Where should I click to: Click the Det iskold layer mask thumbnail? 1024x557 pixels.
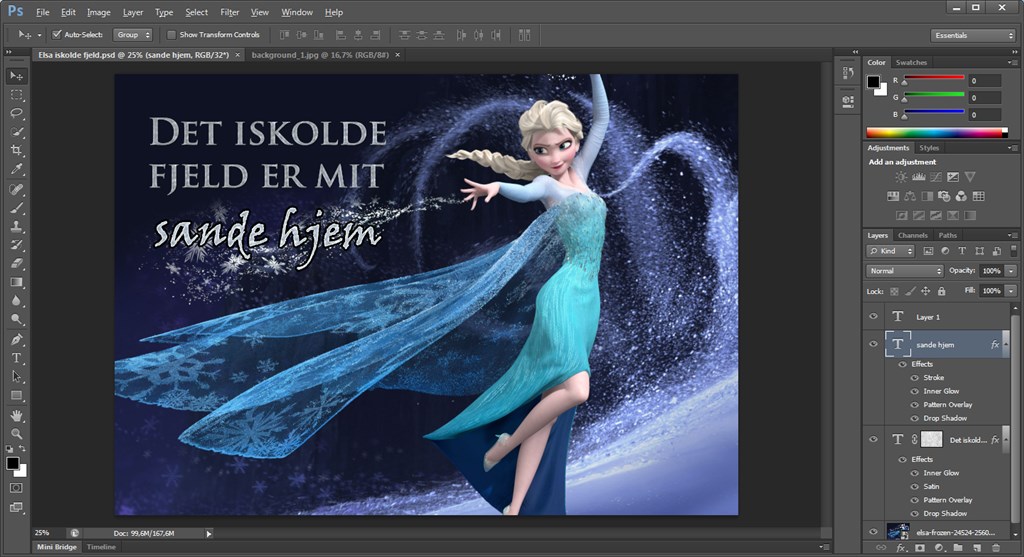click(x=931, y=439)
